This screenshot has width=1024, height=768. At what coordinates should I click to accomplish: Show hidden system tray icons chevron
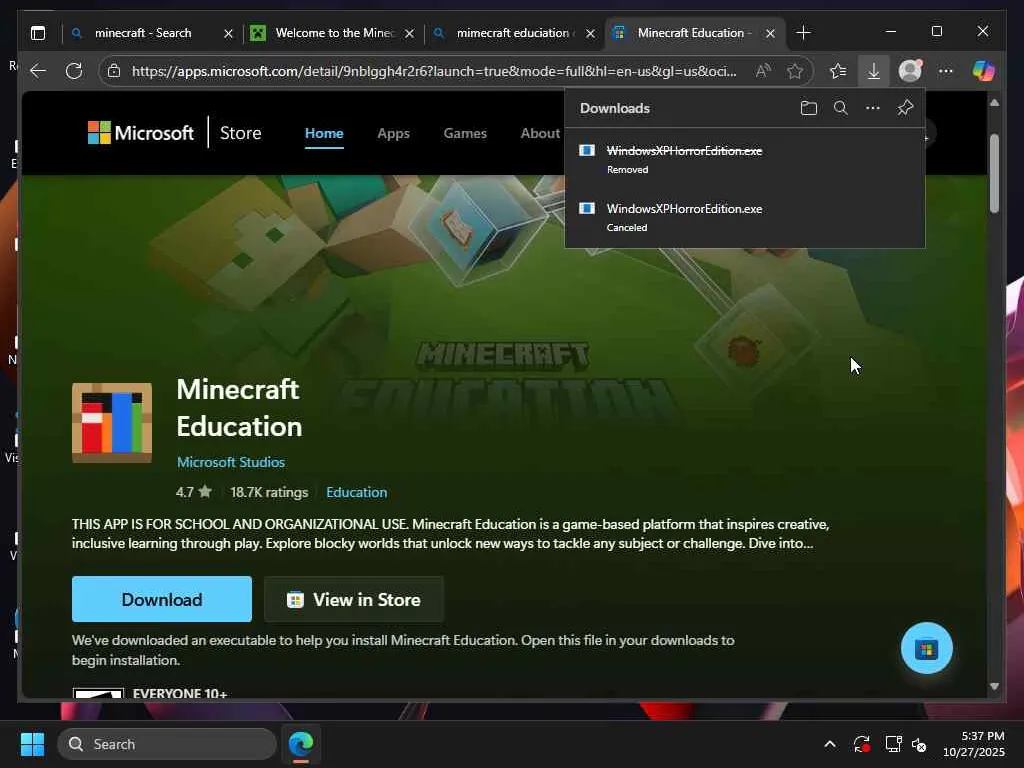829,744
